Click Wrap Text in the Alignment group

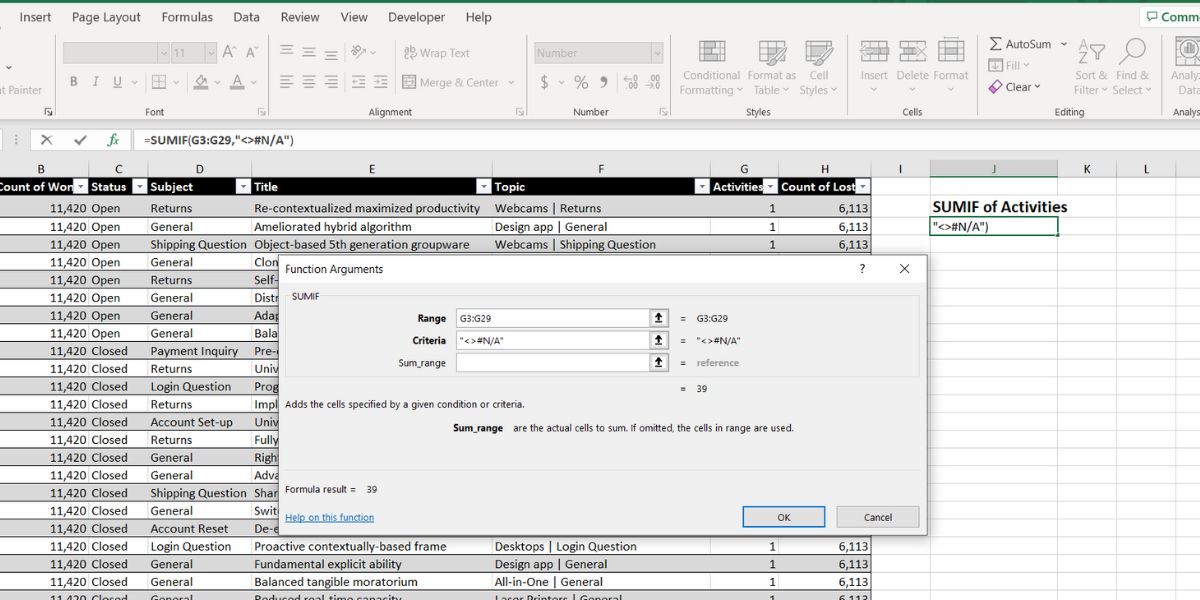(437, 53)
